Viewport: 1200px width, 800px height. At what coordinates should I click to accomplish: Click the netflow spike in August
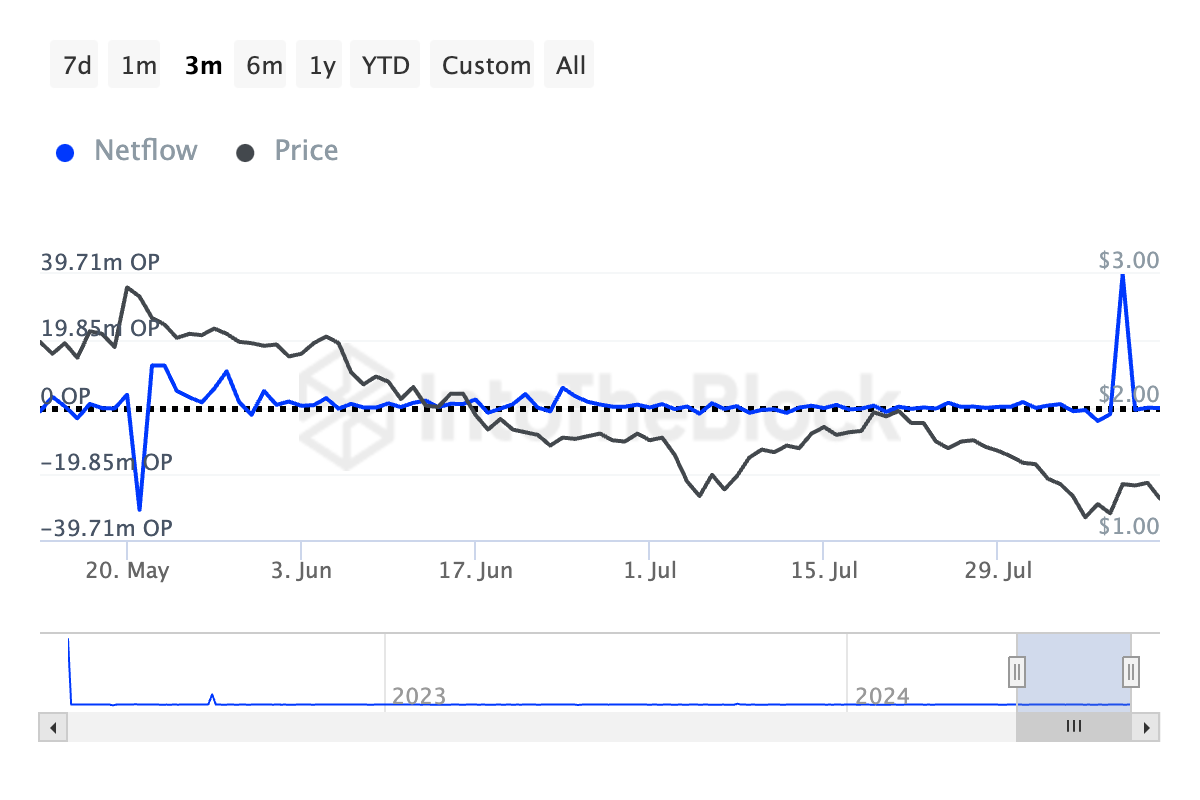tap(1123, 276)
